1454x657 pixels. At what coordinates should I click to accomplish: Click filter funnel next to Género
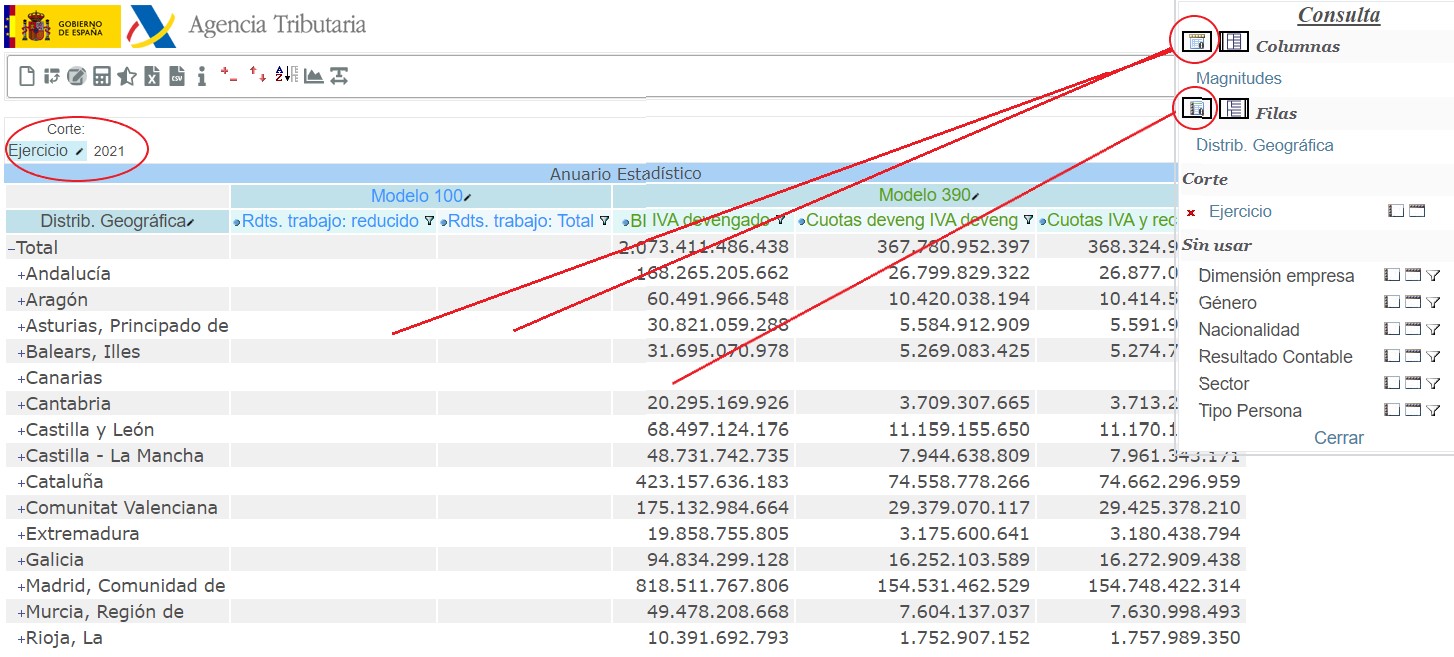1432,303
